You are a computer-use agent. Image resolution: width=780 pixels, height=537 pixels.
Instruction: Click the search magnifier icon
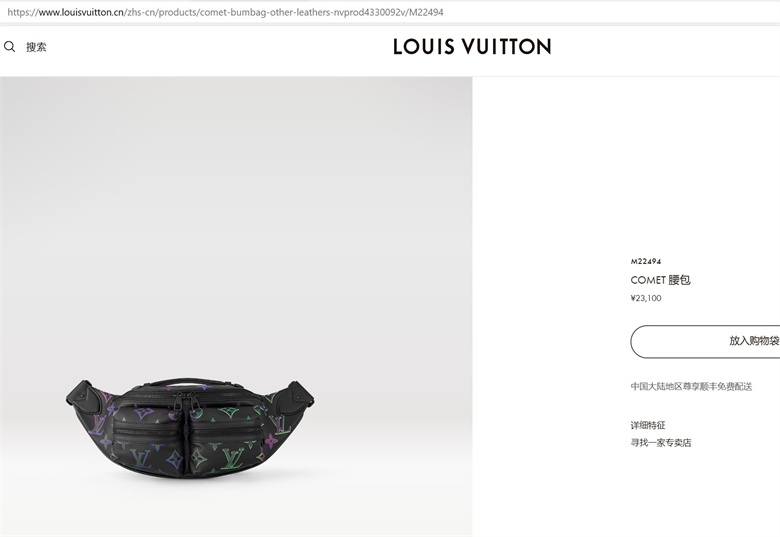click(9, 47)
